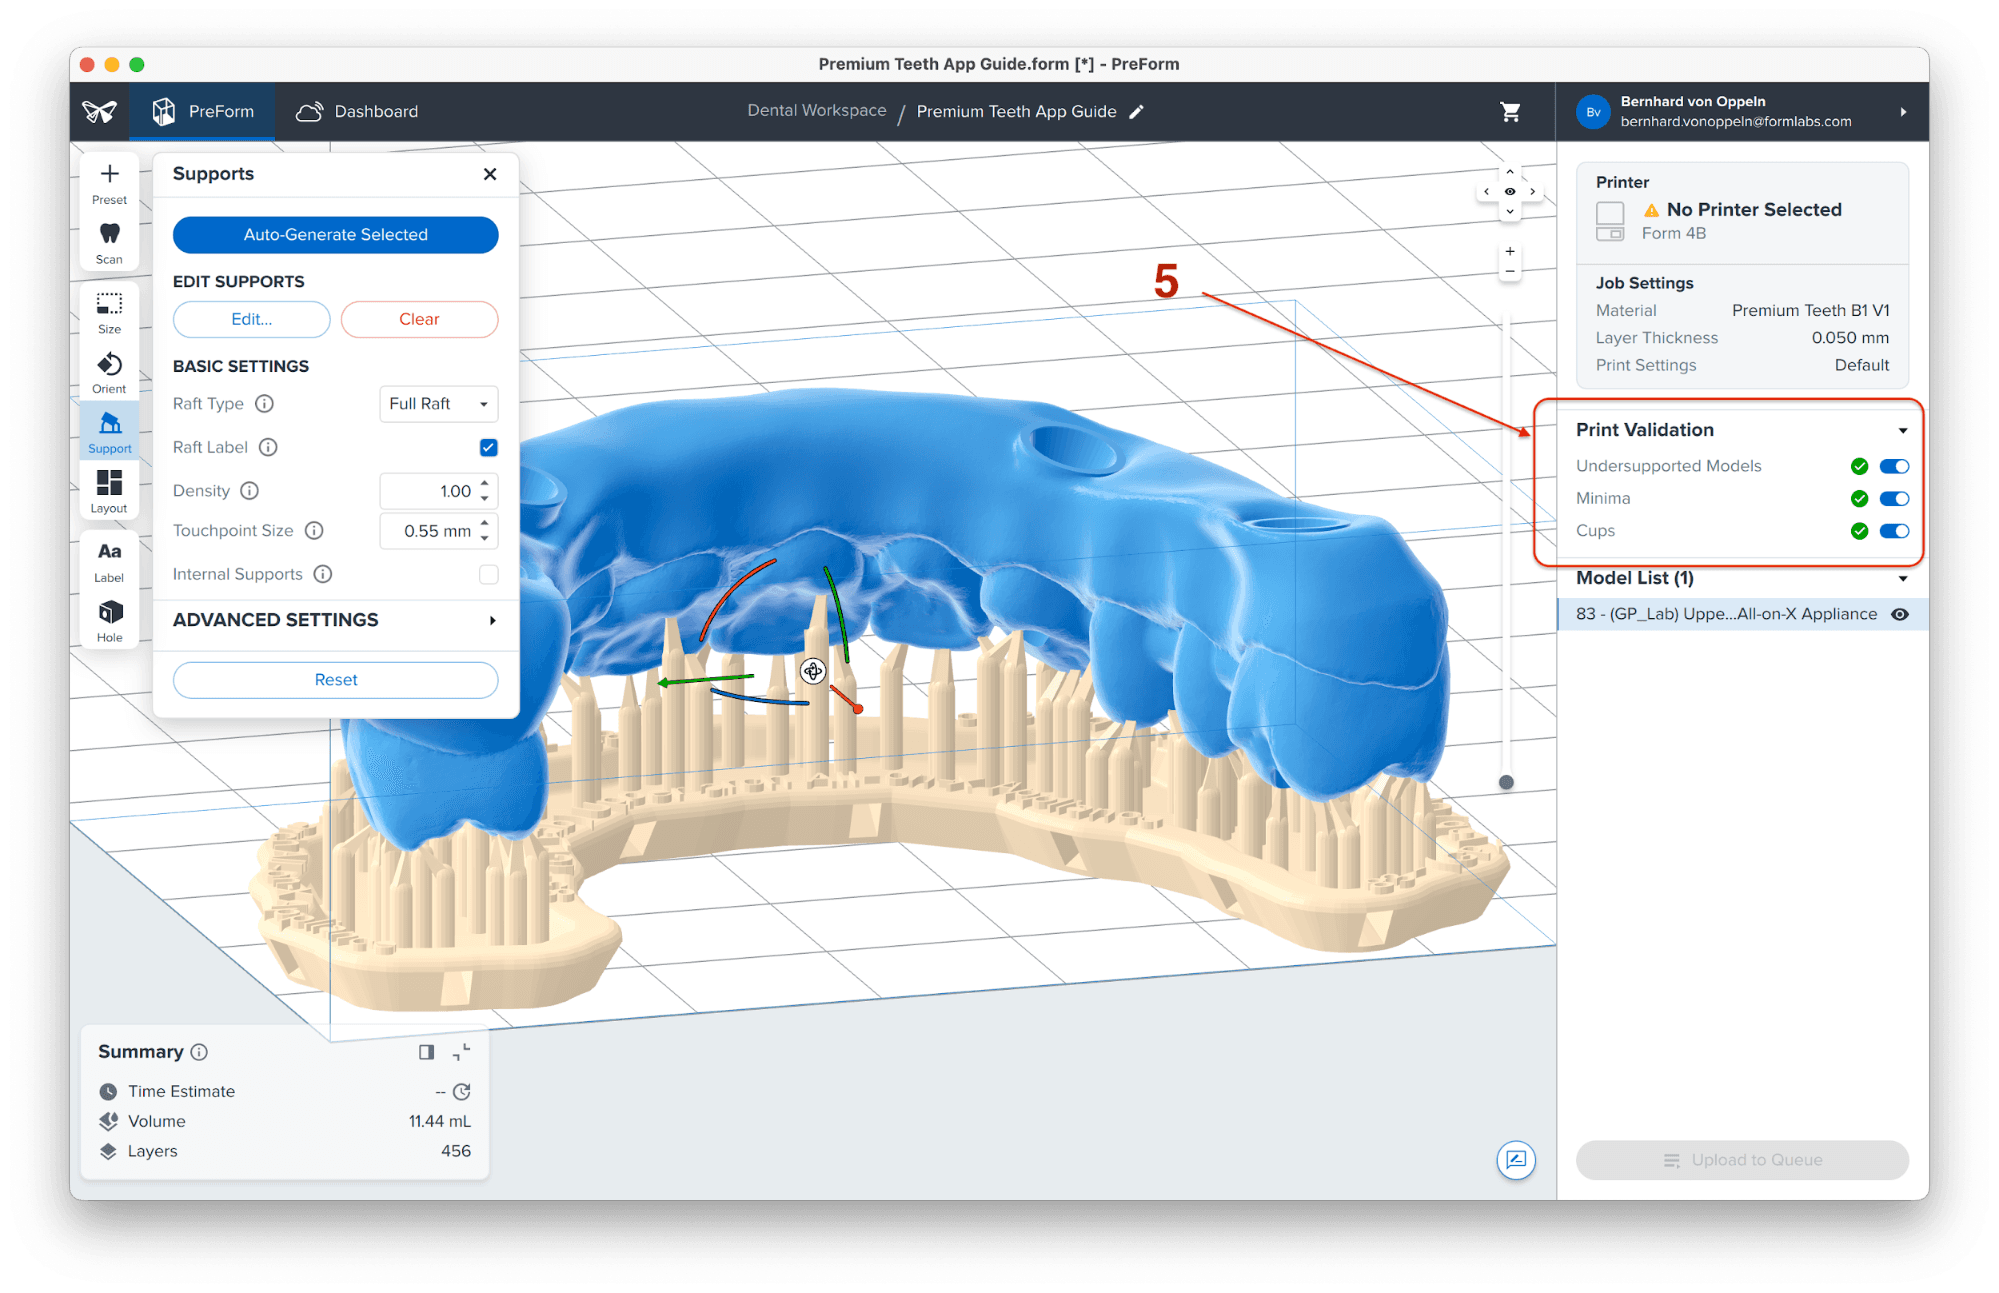Toggle the Undersupported Models validation switch

1893,466
